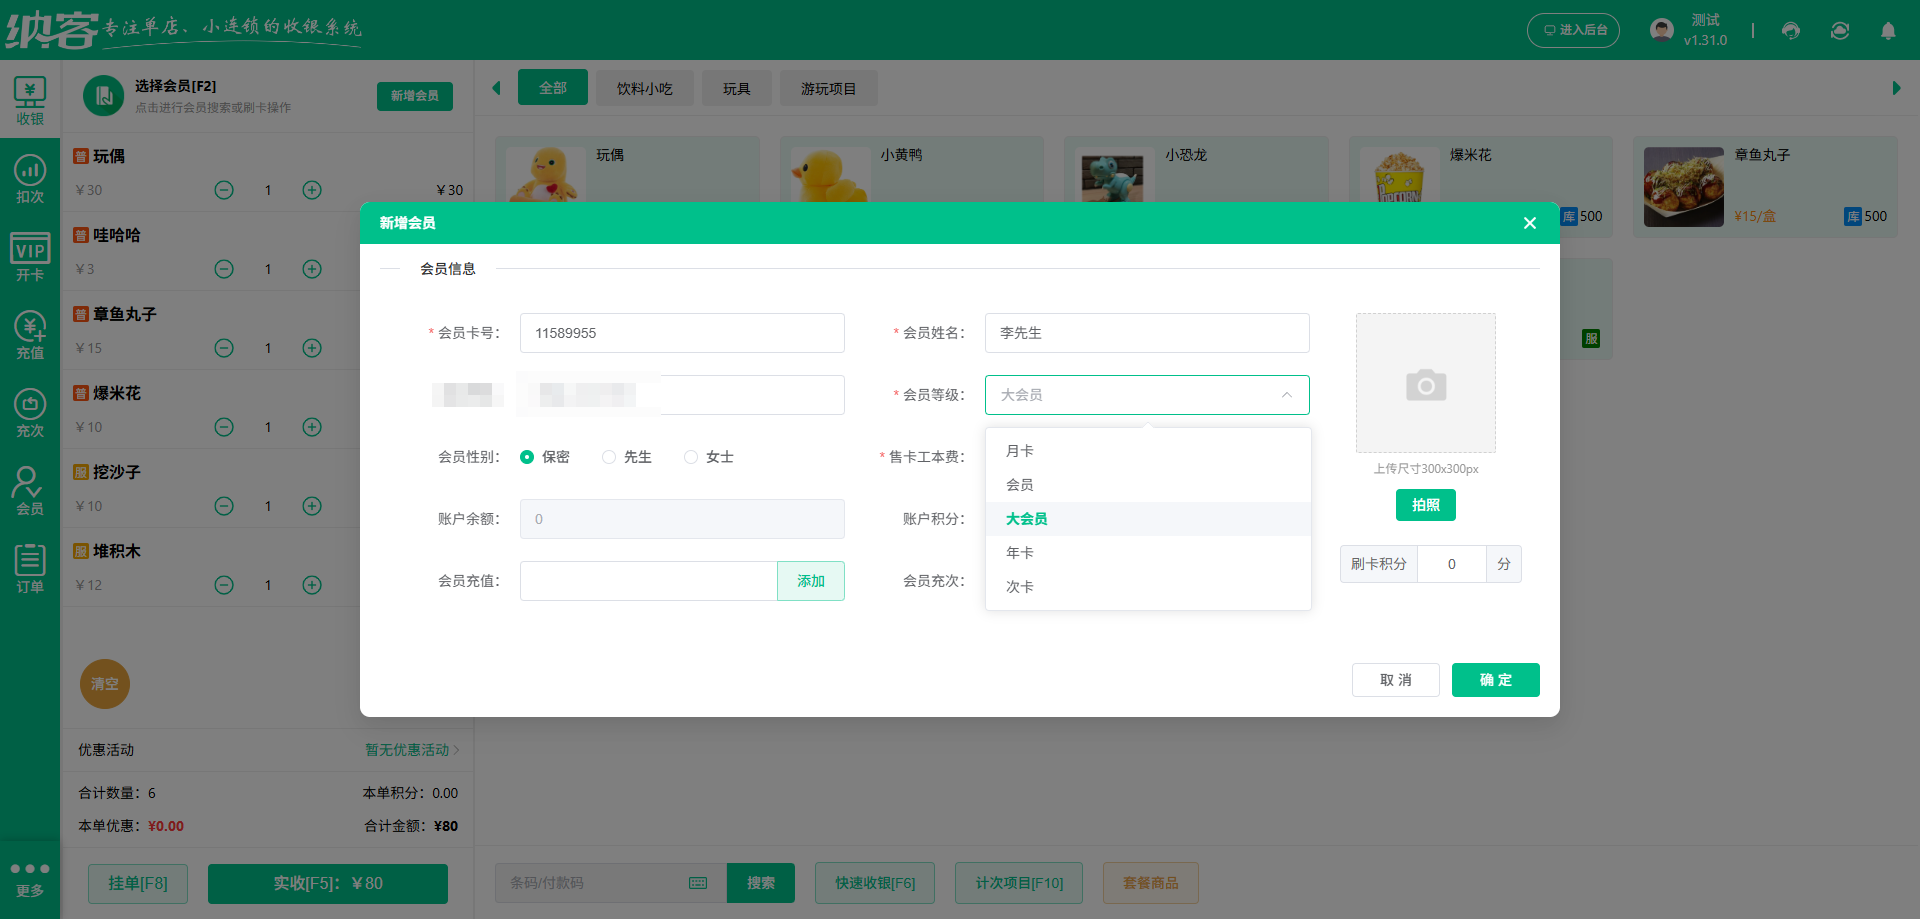Open the 收银 cashier sidebar icon

click(x=29, y=101)
